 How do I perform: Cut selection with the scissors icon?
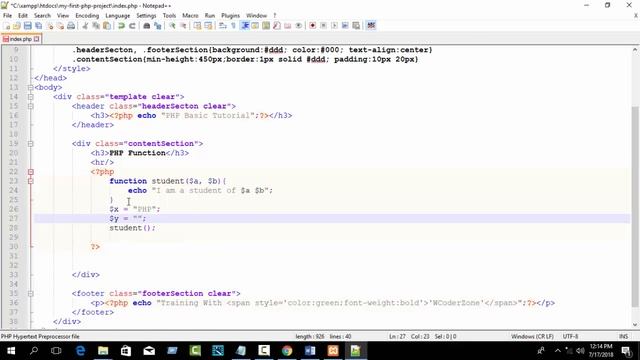tap(85, 26)
